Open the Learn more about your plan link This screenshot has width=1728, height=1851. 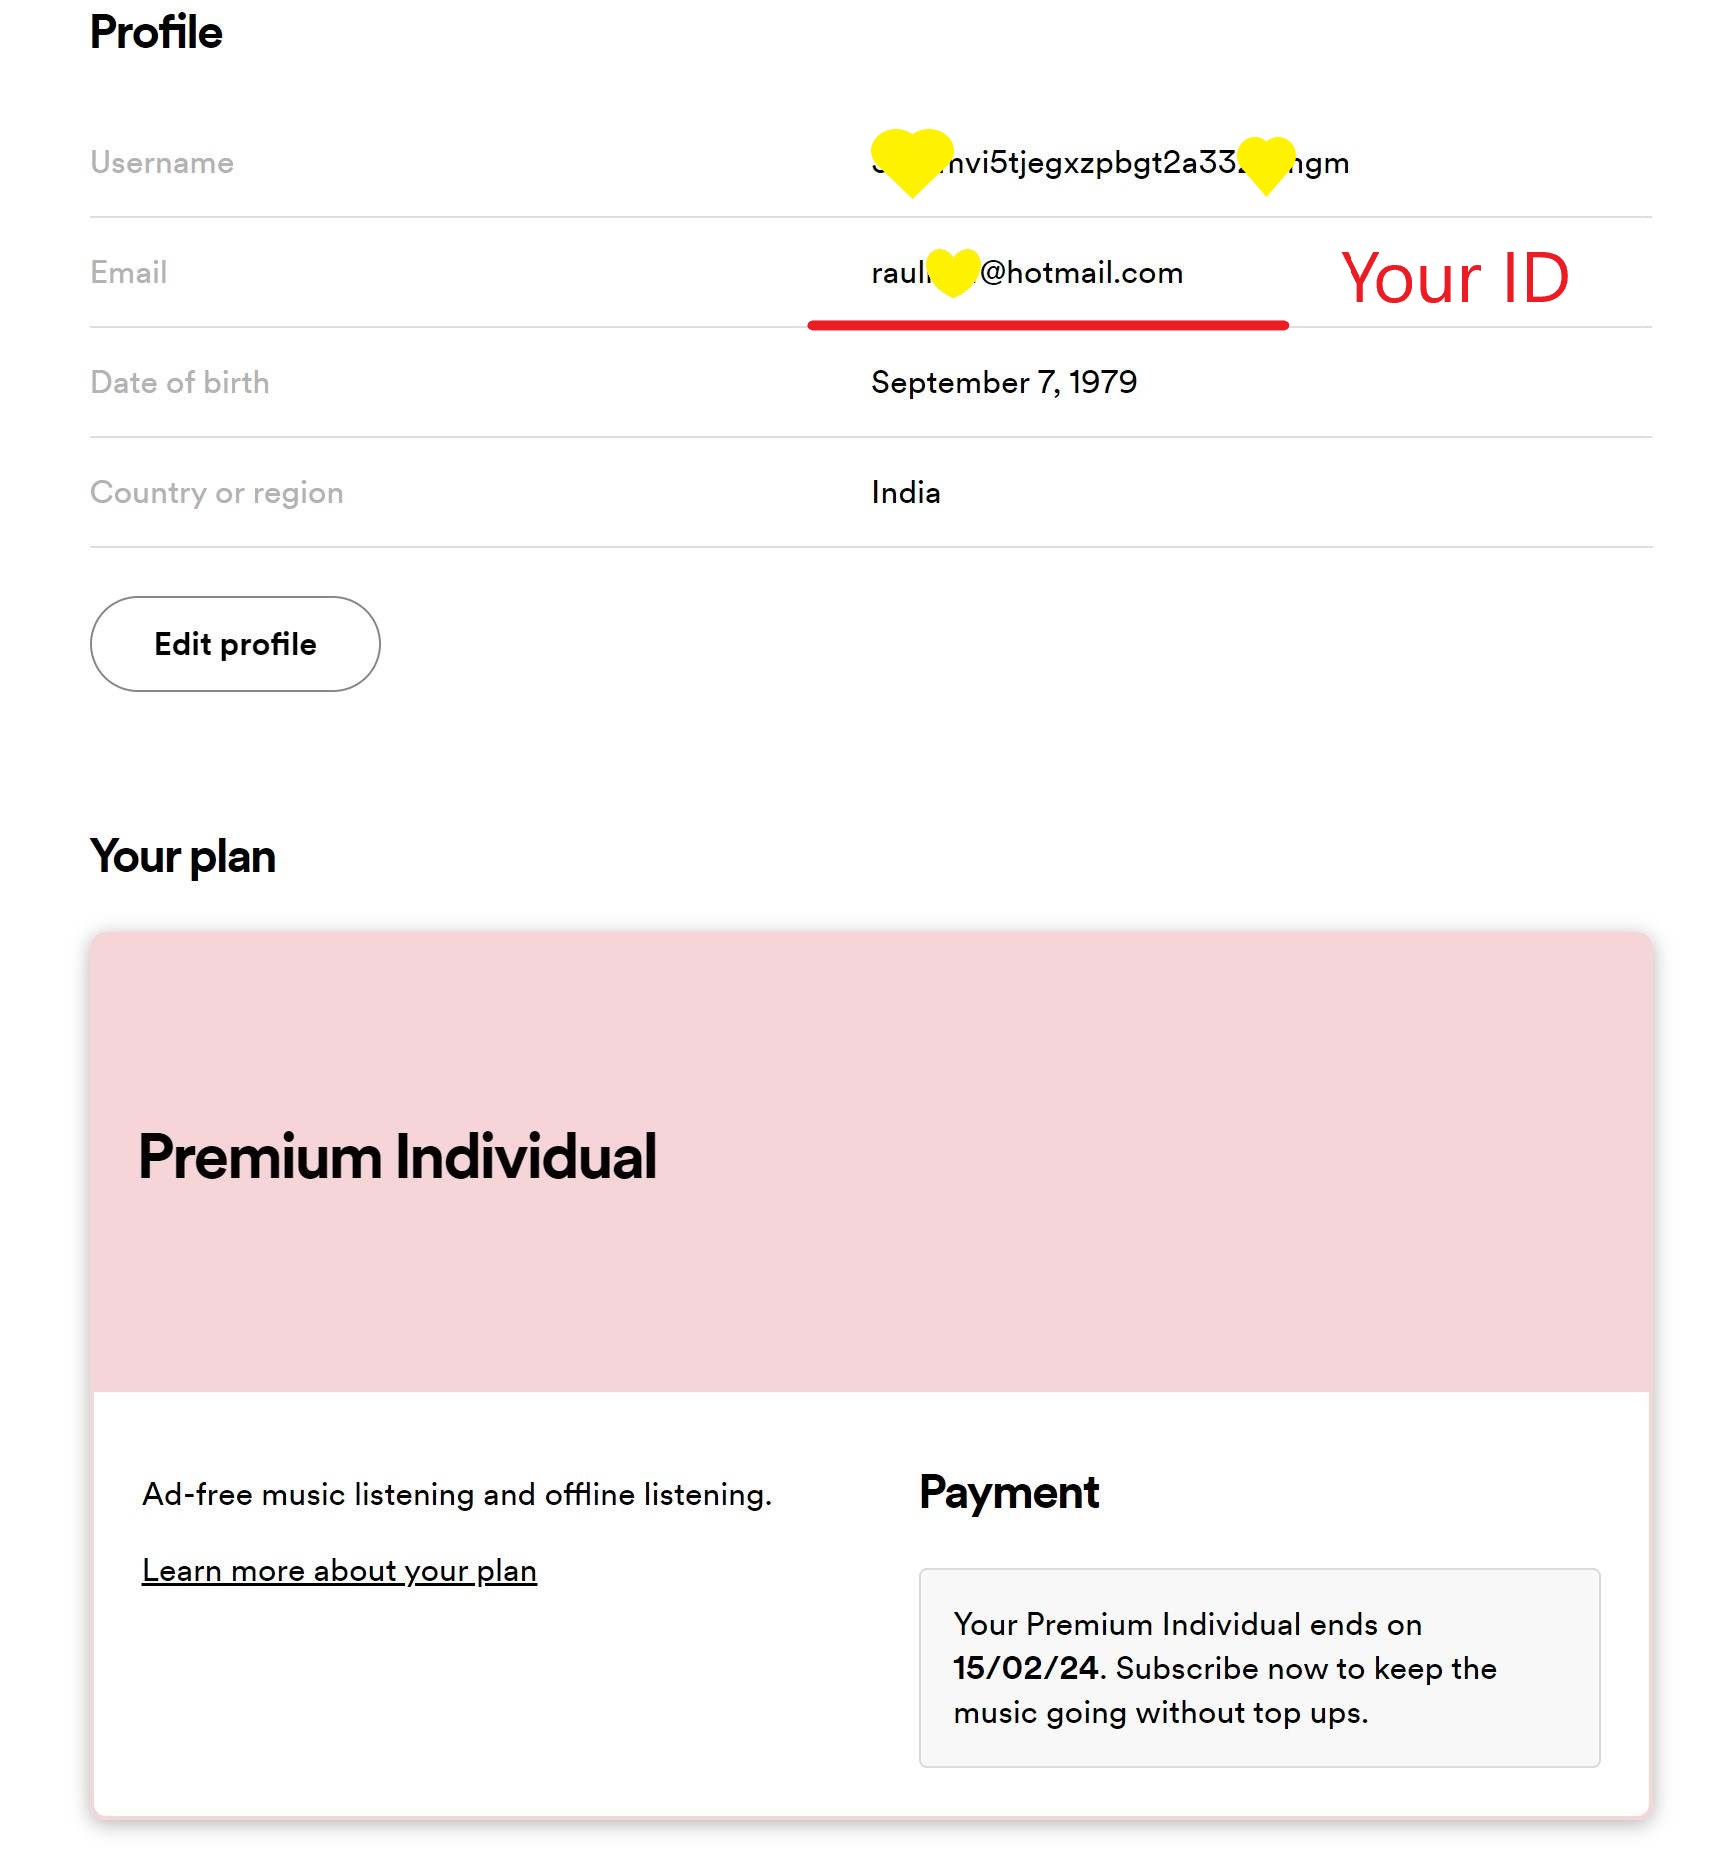click(x=339, y=1571)
